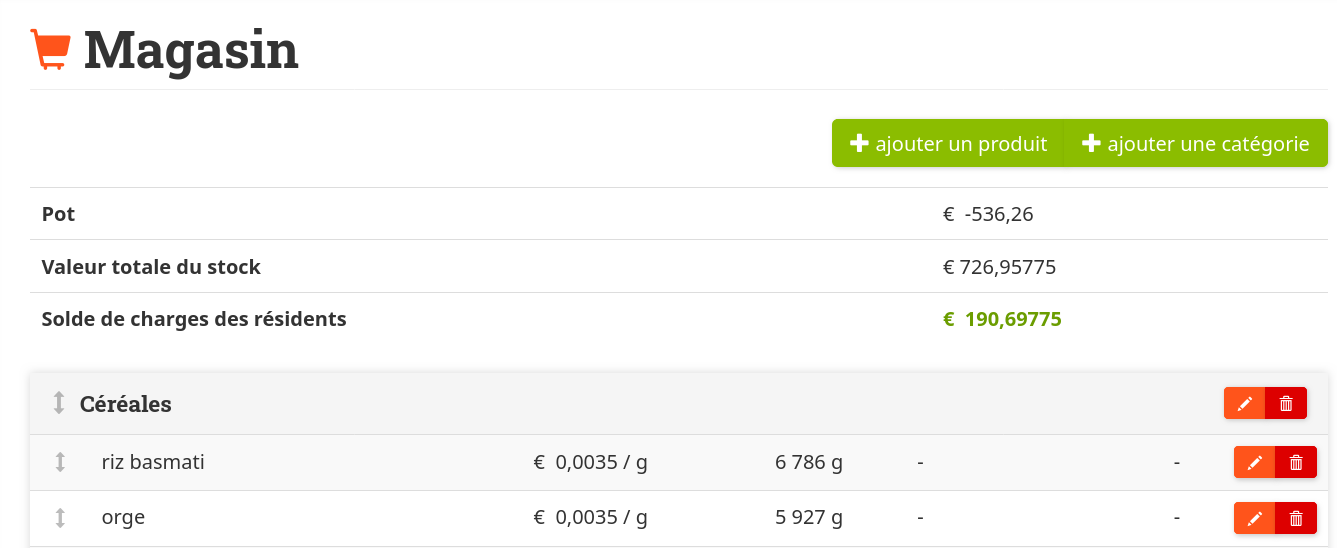
Task: Click the Magasin page heading
Action: (191, 49)
